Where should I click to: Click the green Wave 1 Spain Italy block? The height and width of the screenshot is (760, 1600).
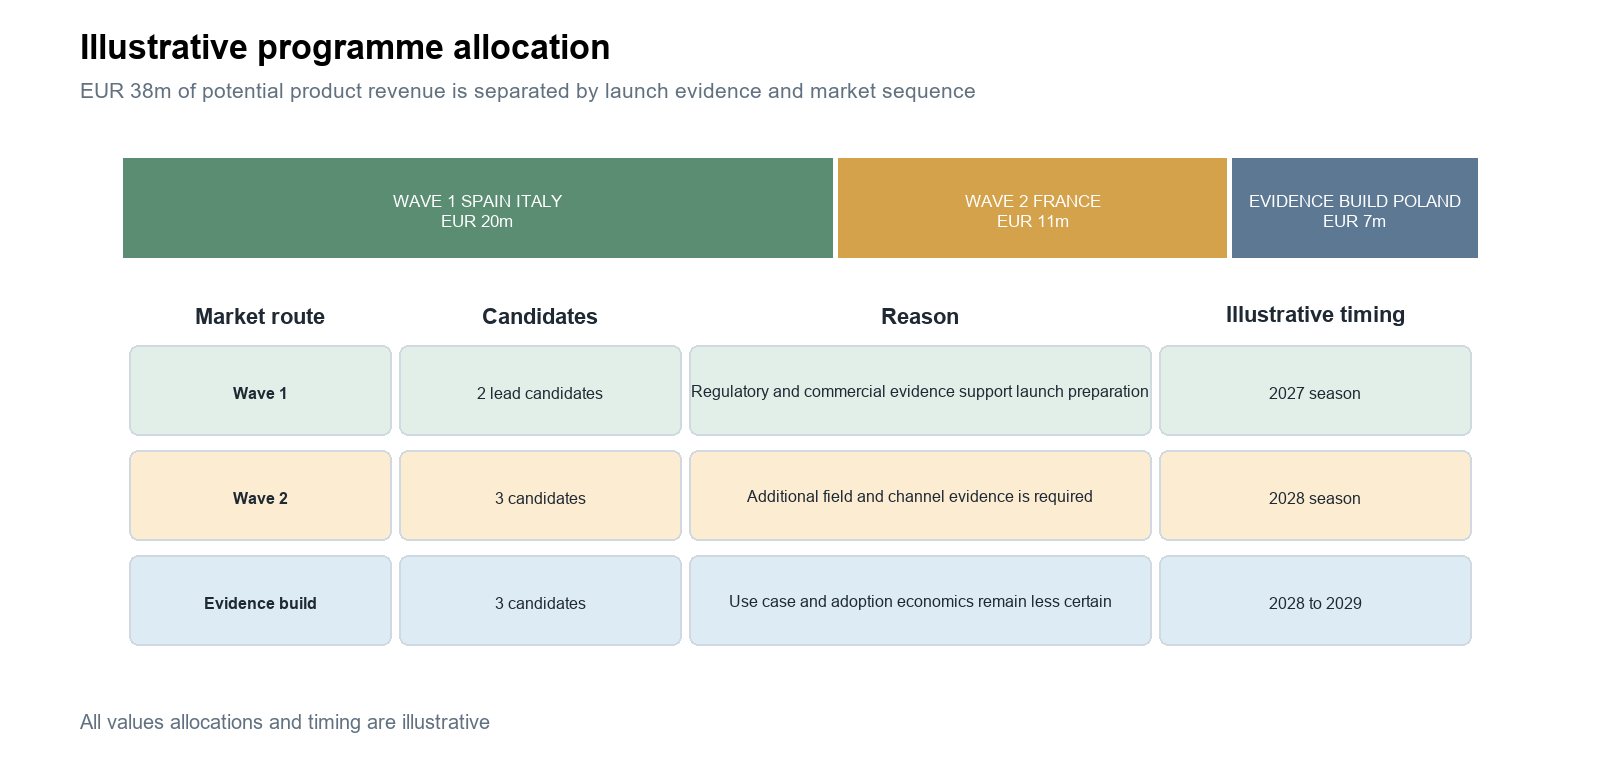(x=478, y=208)
